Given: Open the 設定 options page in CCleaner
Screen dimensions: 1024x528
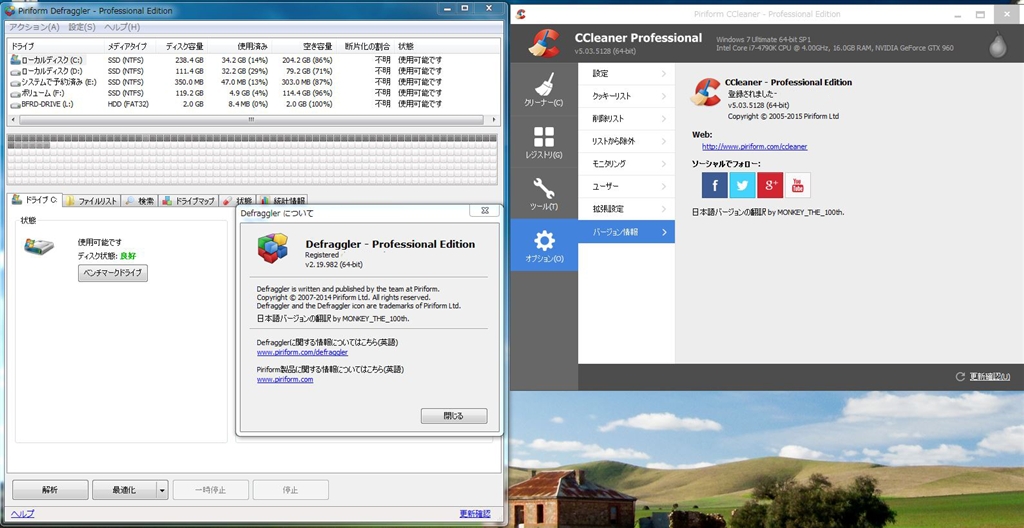Looking at the screenshot, I should (x=626, y=74).
